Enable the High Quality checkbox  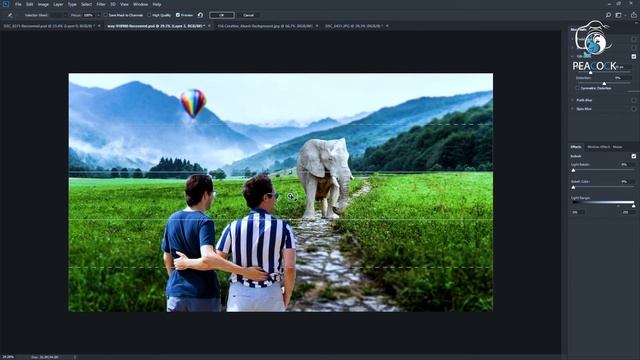[x=149, y=15]
